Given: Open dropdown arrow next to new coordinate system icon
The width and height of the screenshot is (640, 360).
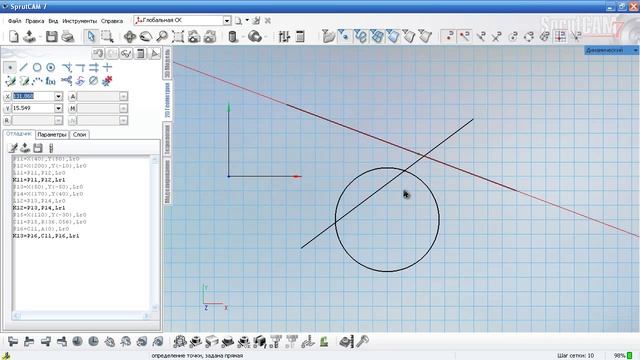Looking at the screenshot, I should coord(247,20).
